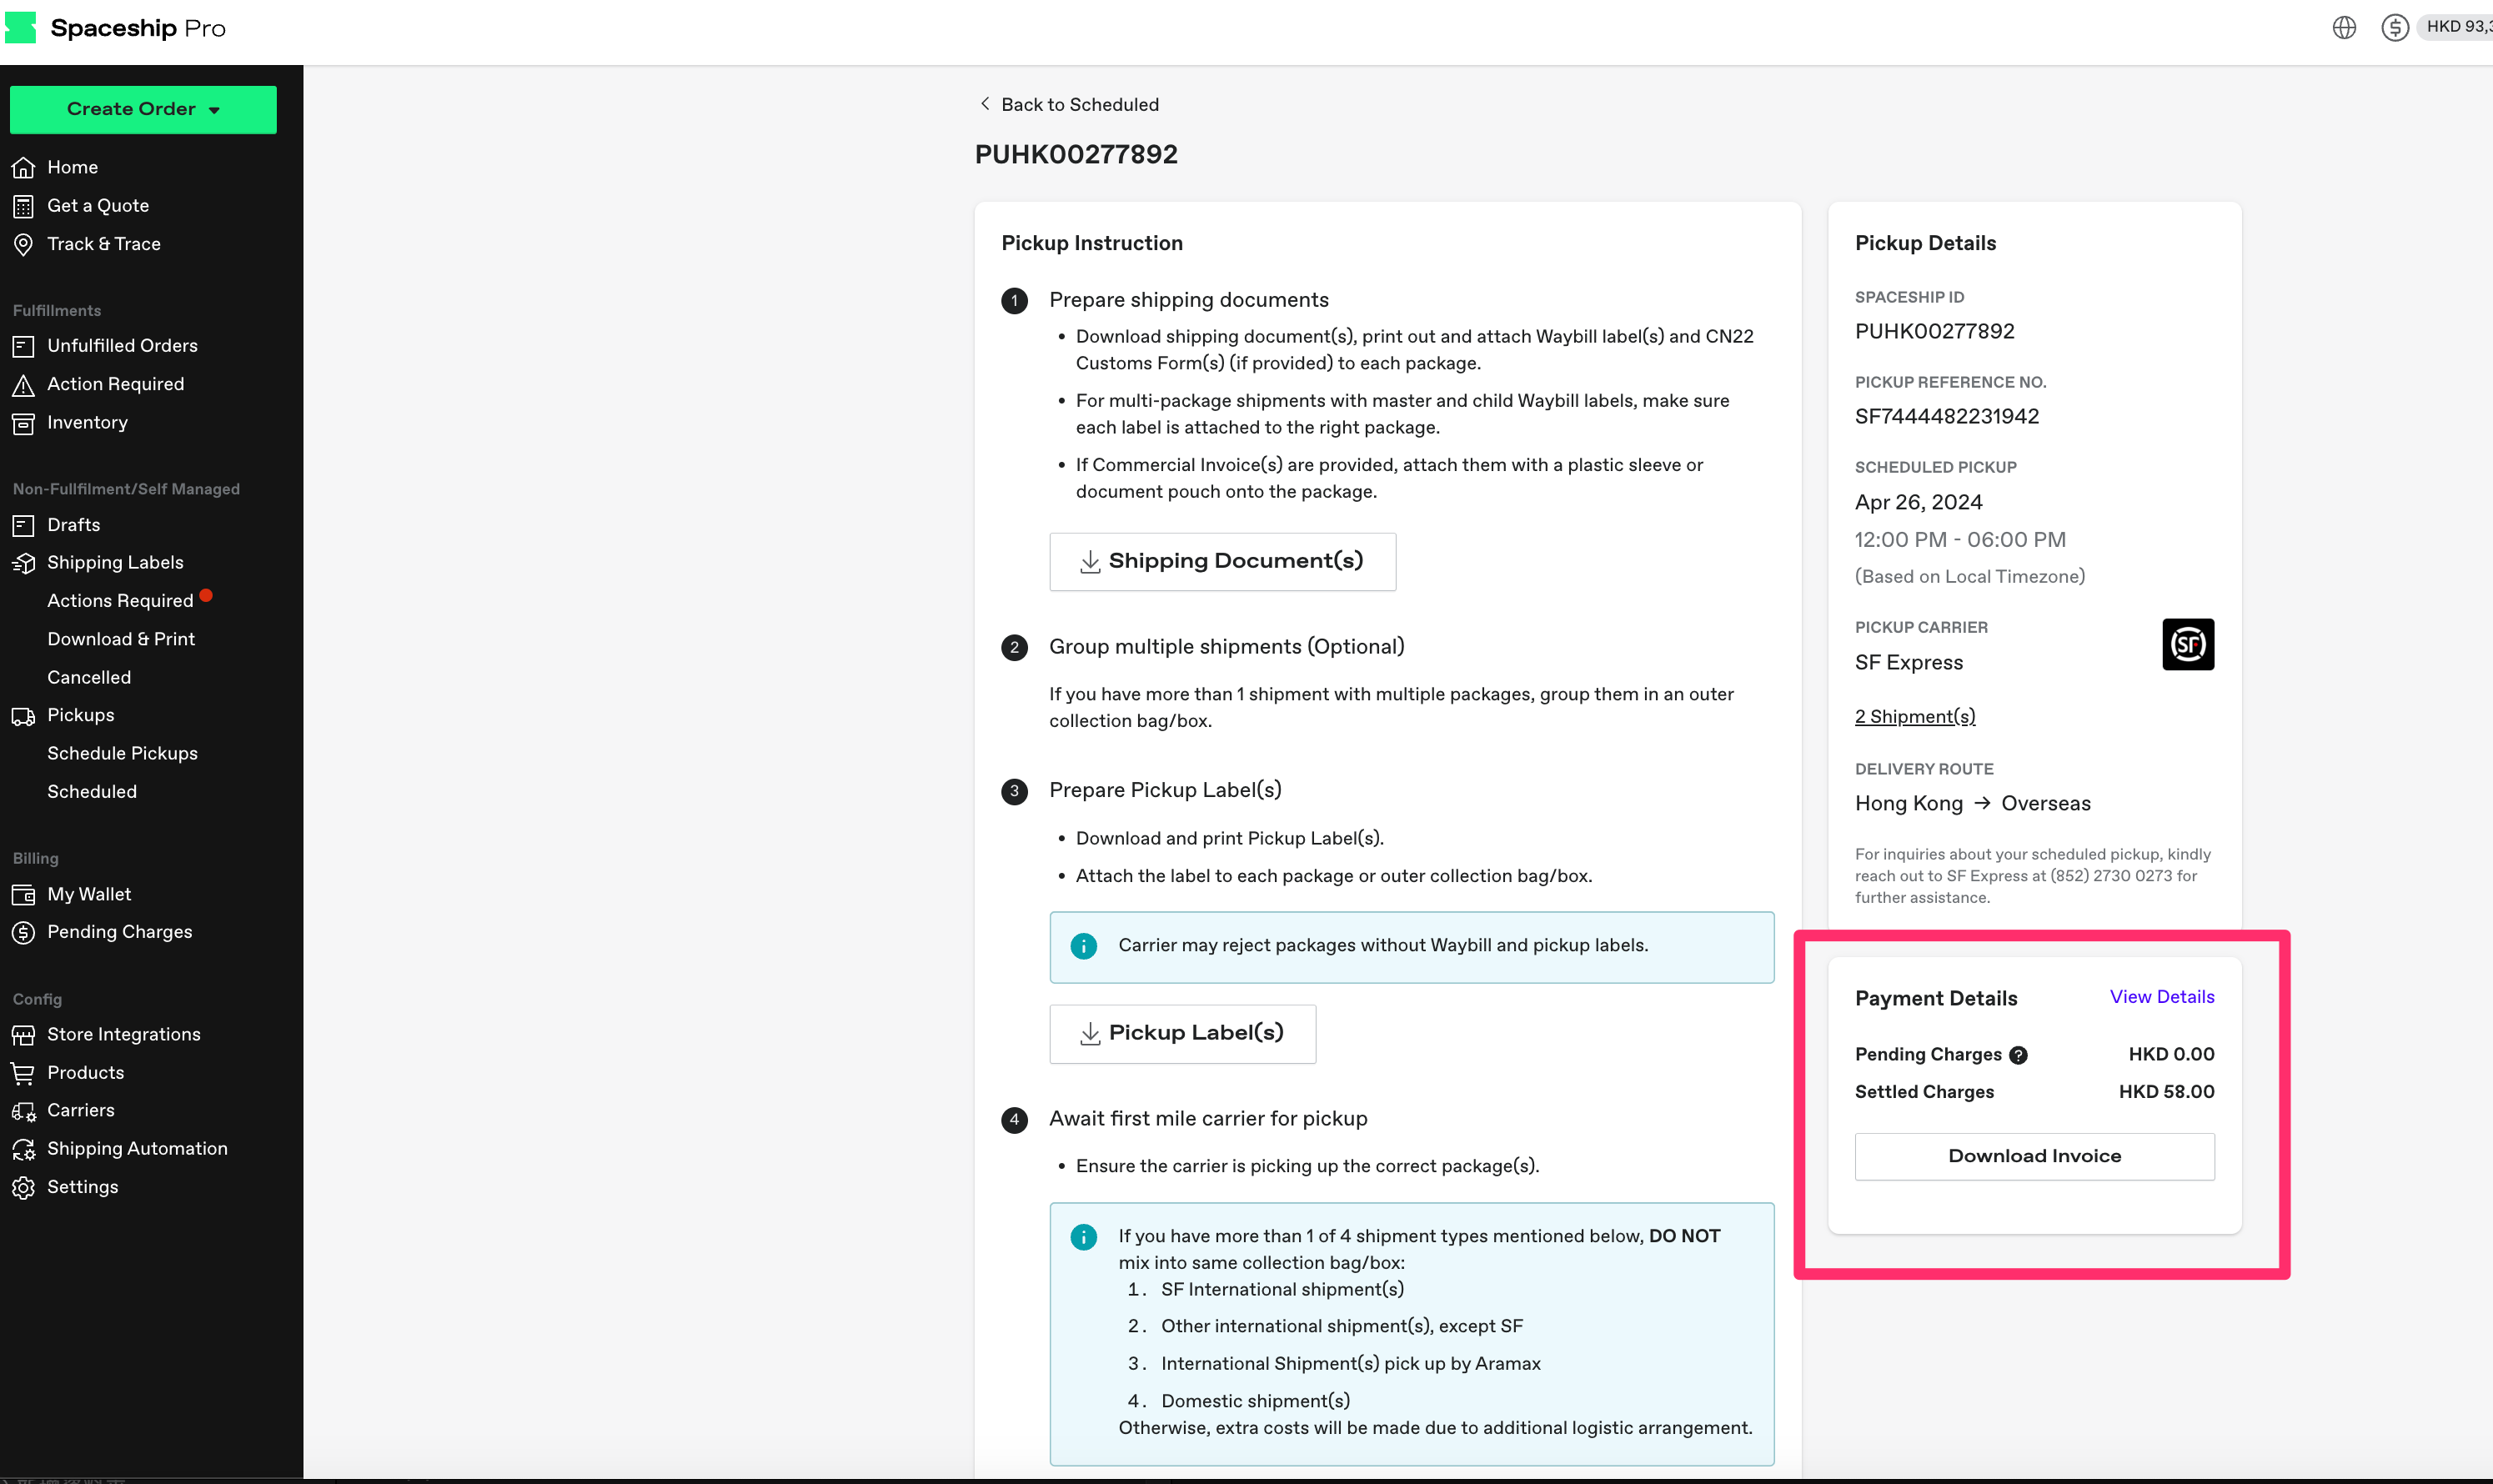The image size is (2493, 1484).
Task: Select Scheduled under Pickups menu
Action: point(92,790)
